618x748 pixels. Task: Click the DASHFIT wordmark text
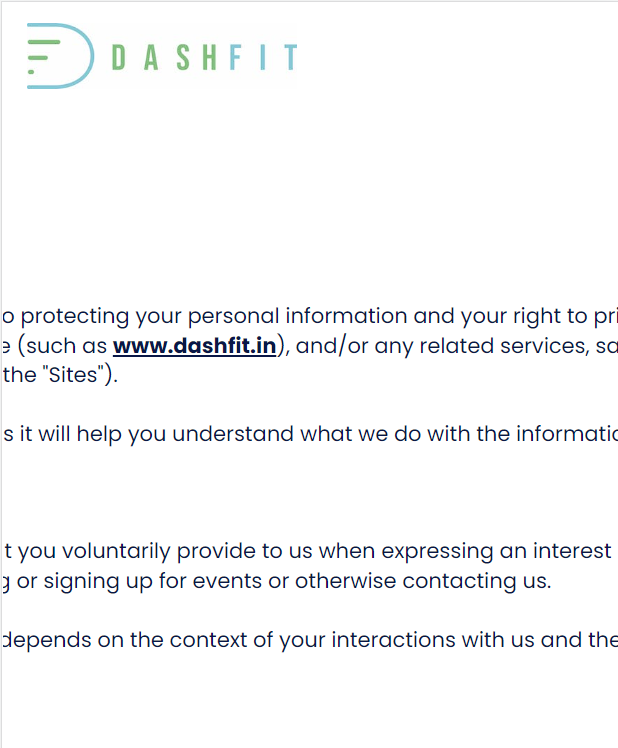pos(205,57)
